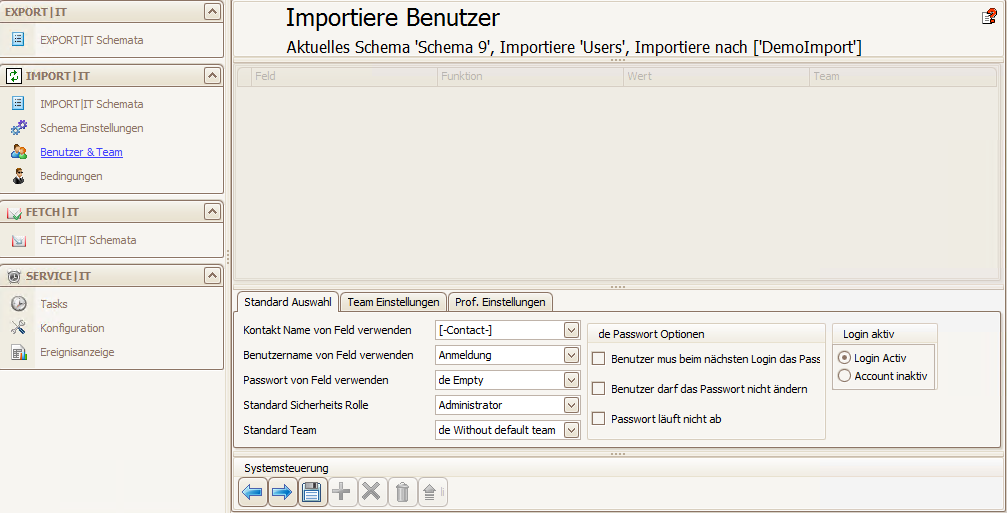Add entry with the plus button
The height and width of the screenshot is (513, 1007).
342,492
